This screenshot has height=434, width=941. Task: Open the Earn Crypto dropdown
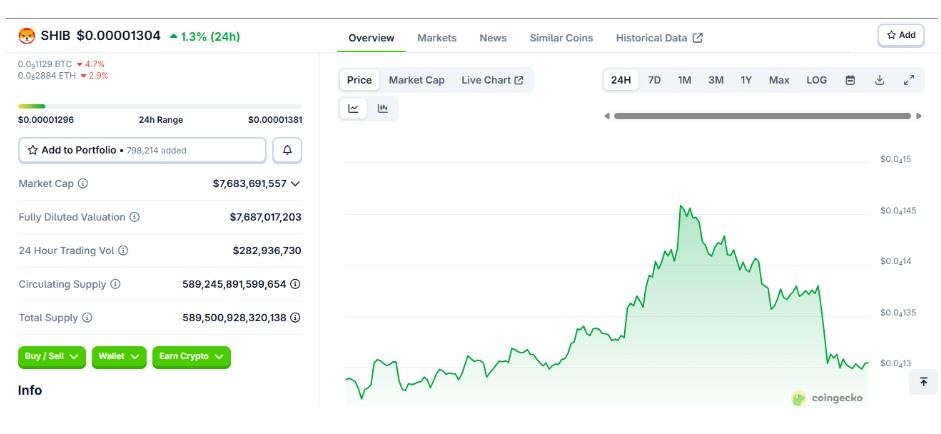pos(191,357)
